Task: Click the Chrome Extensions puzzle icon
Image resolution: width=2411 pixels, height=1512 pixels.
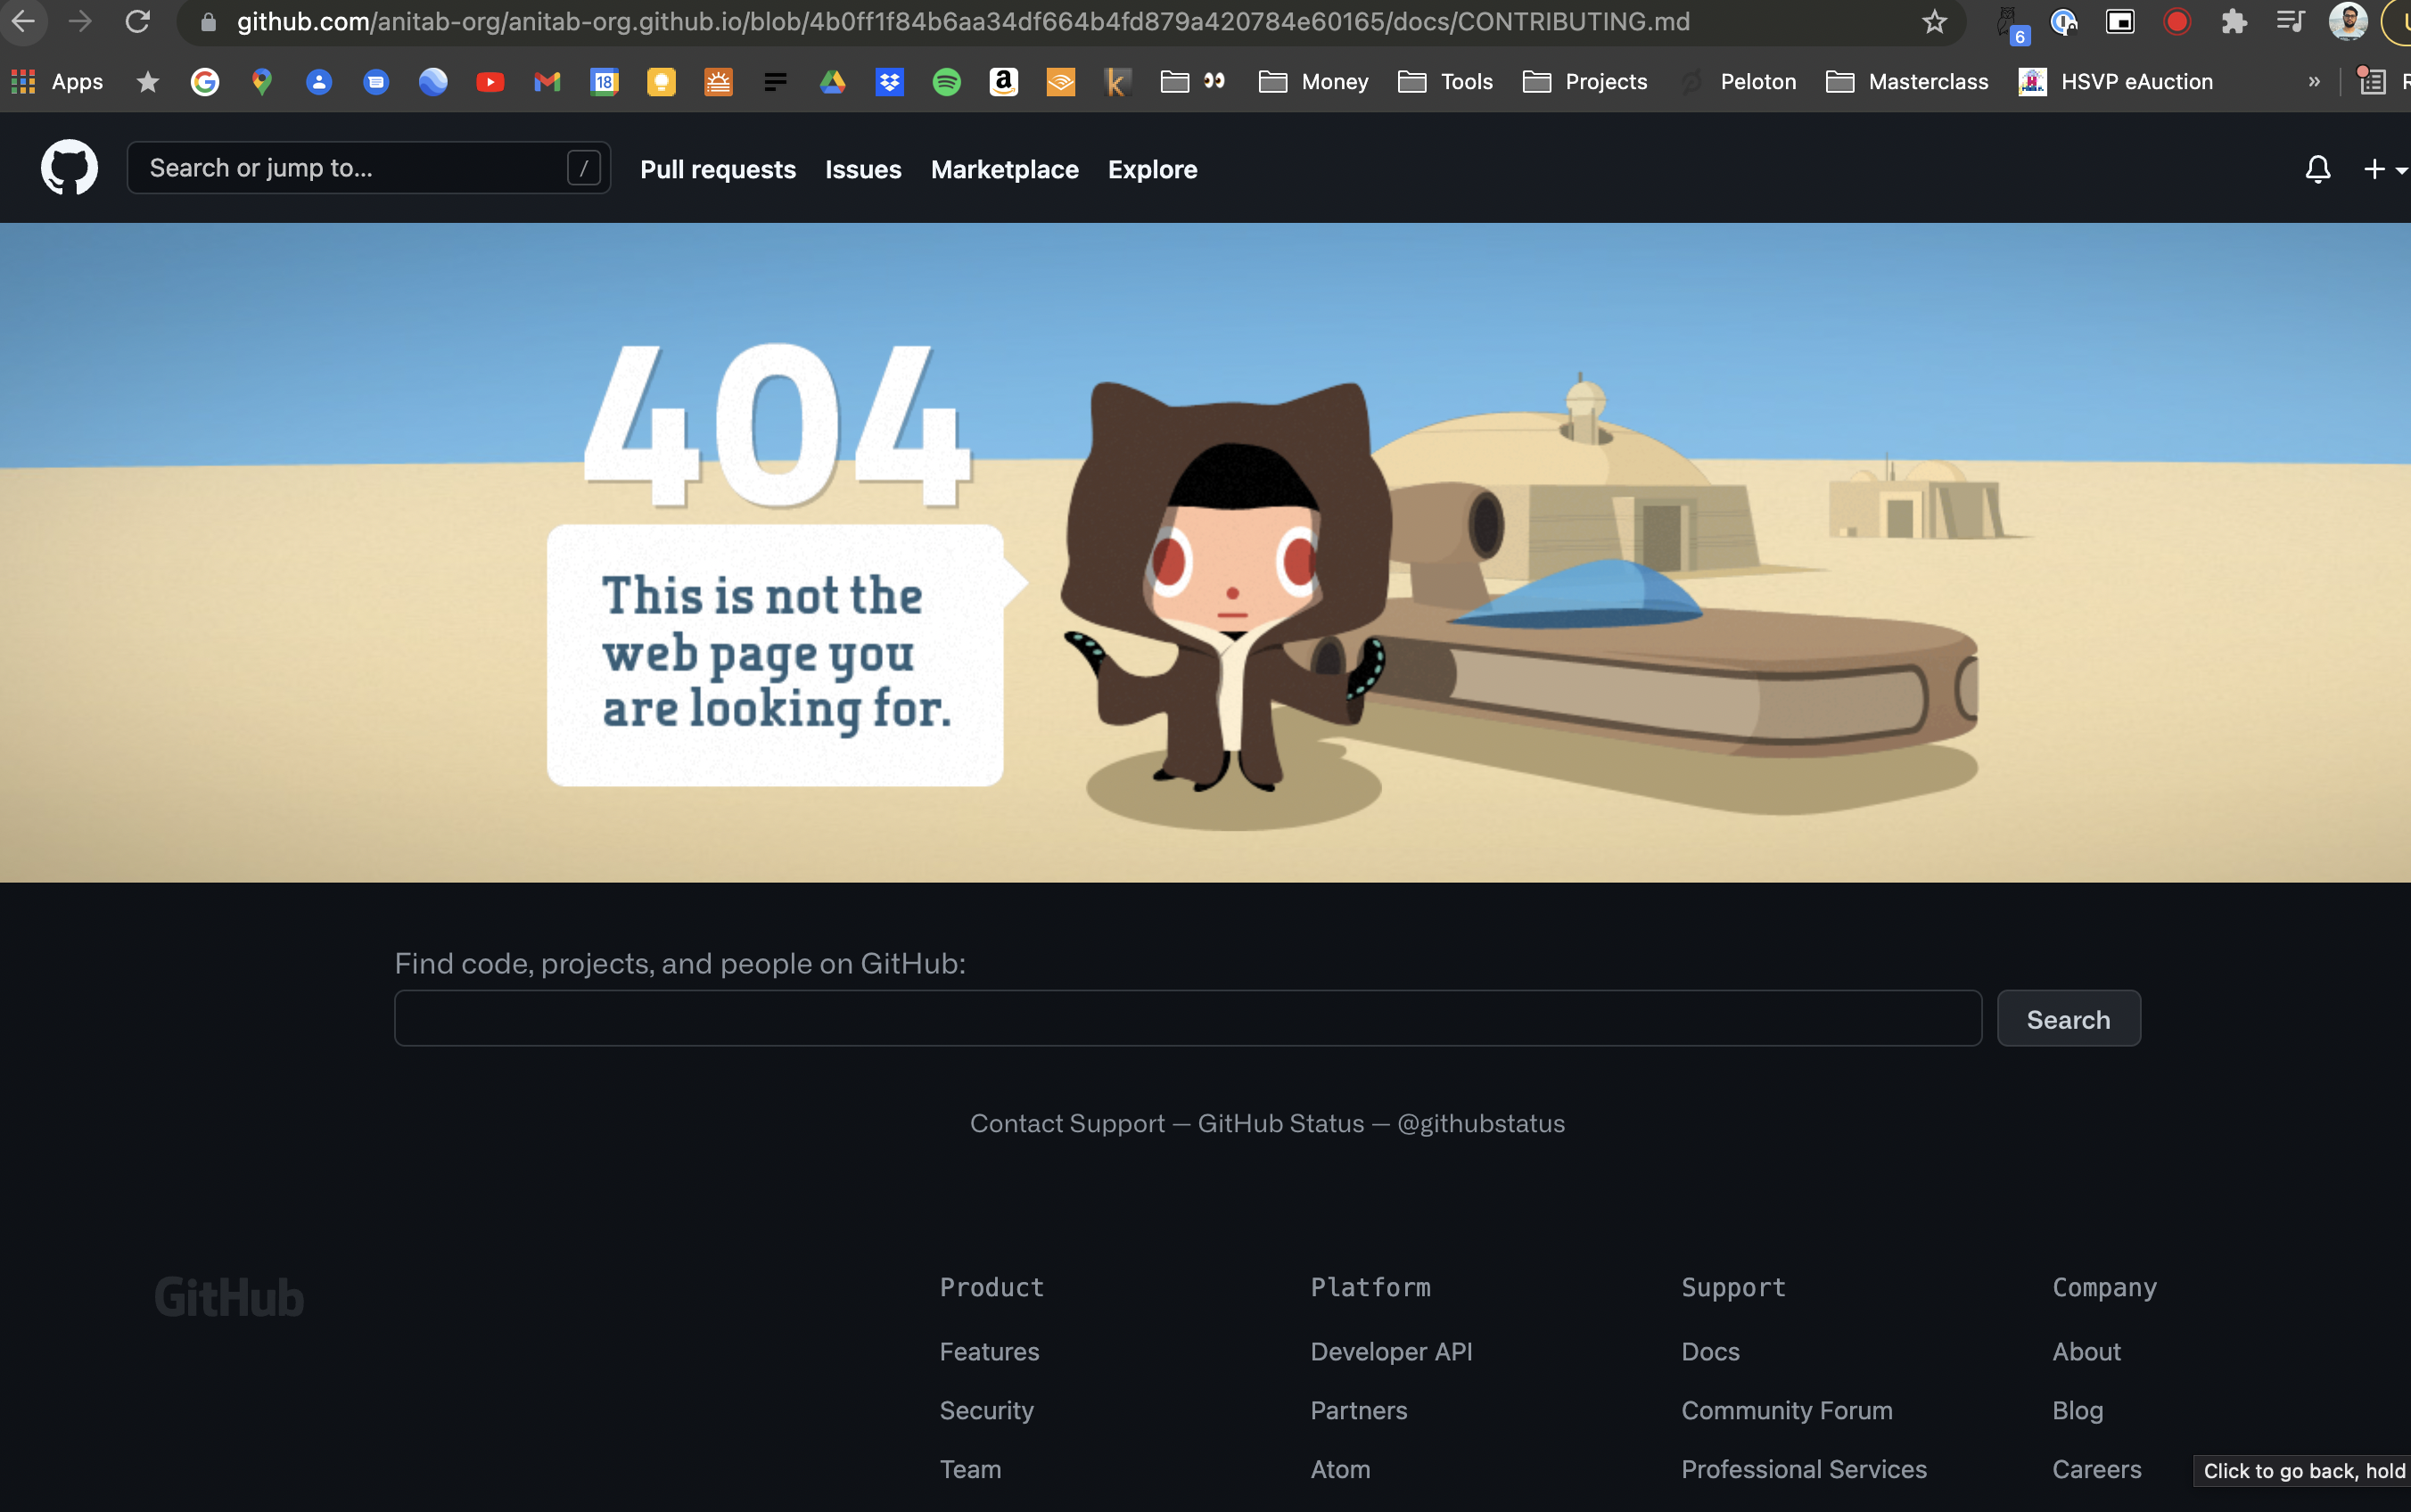Action: 2233,22
